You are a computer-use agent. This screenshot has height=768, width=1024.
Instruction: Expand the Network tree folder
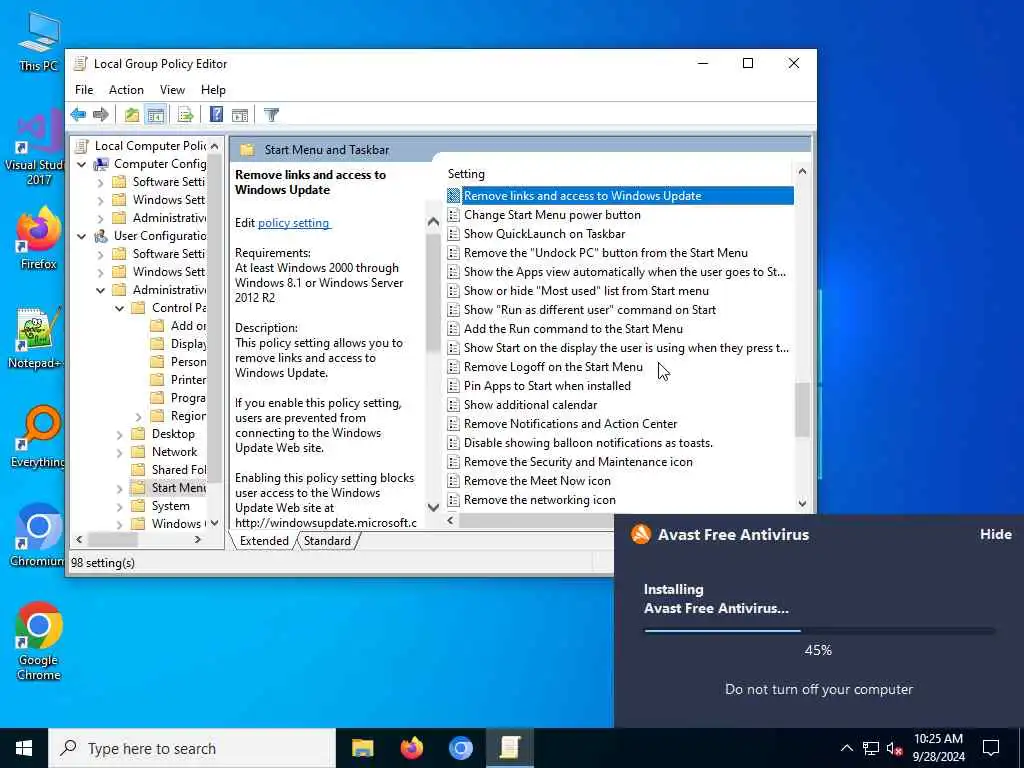pyautogui.click(x=120, y=452)
